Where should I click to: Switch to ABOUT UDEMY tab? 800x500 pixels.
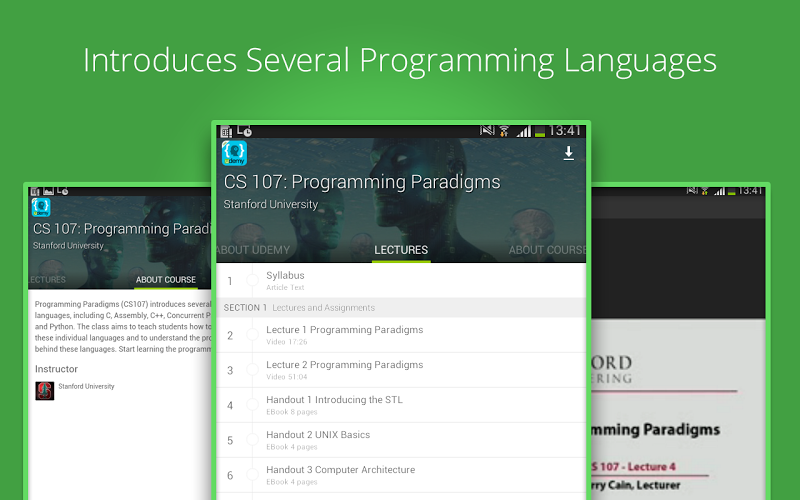253,250
